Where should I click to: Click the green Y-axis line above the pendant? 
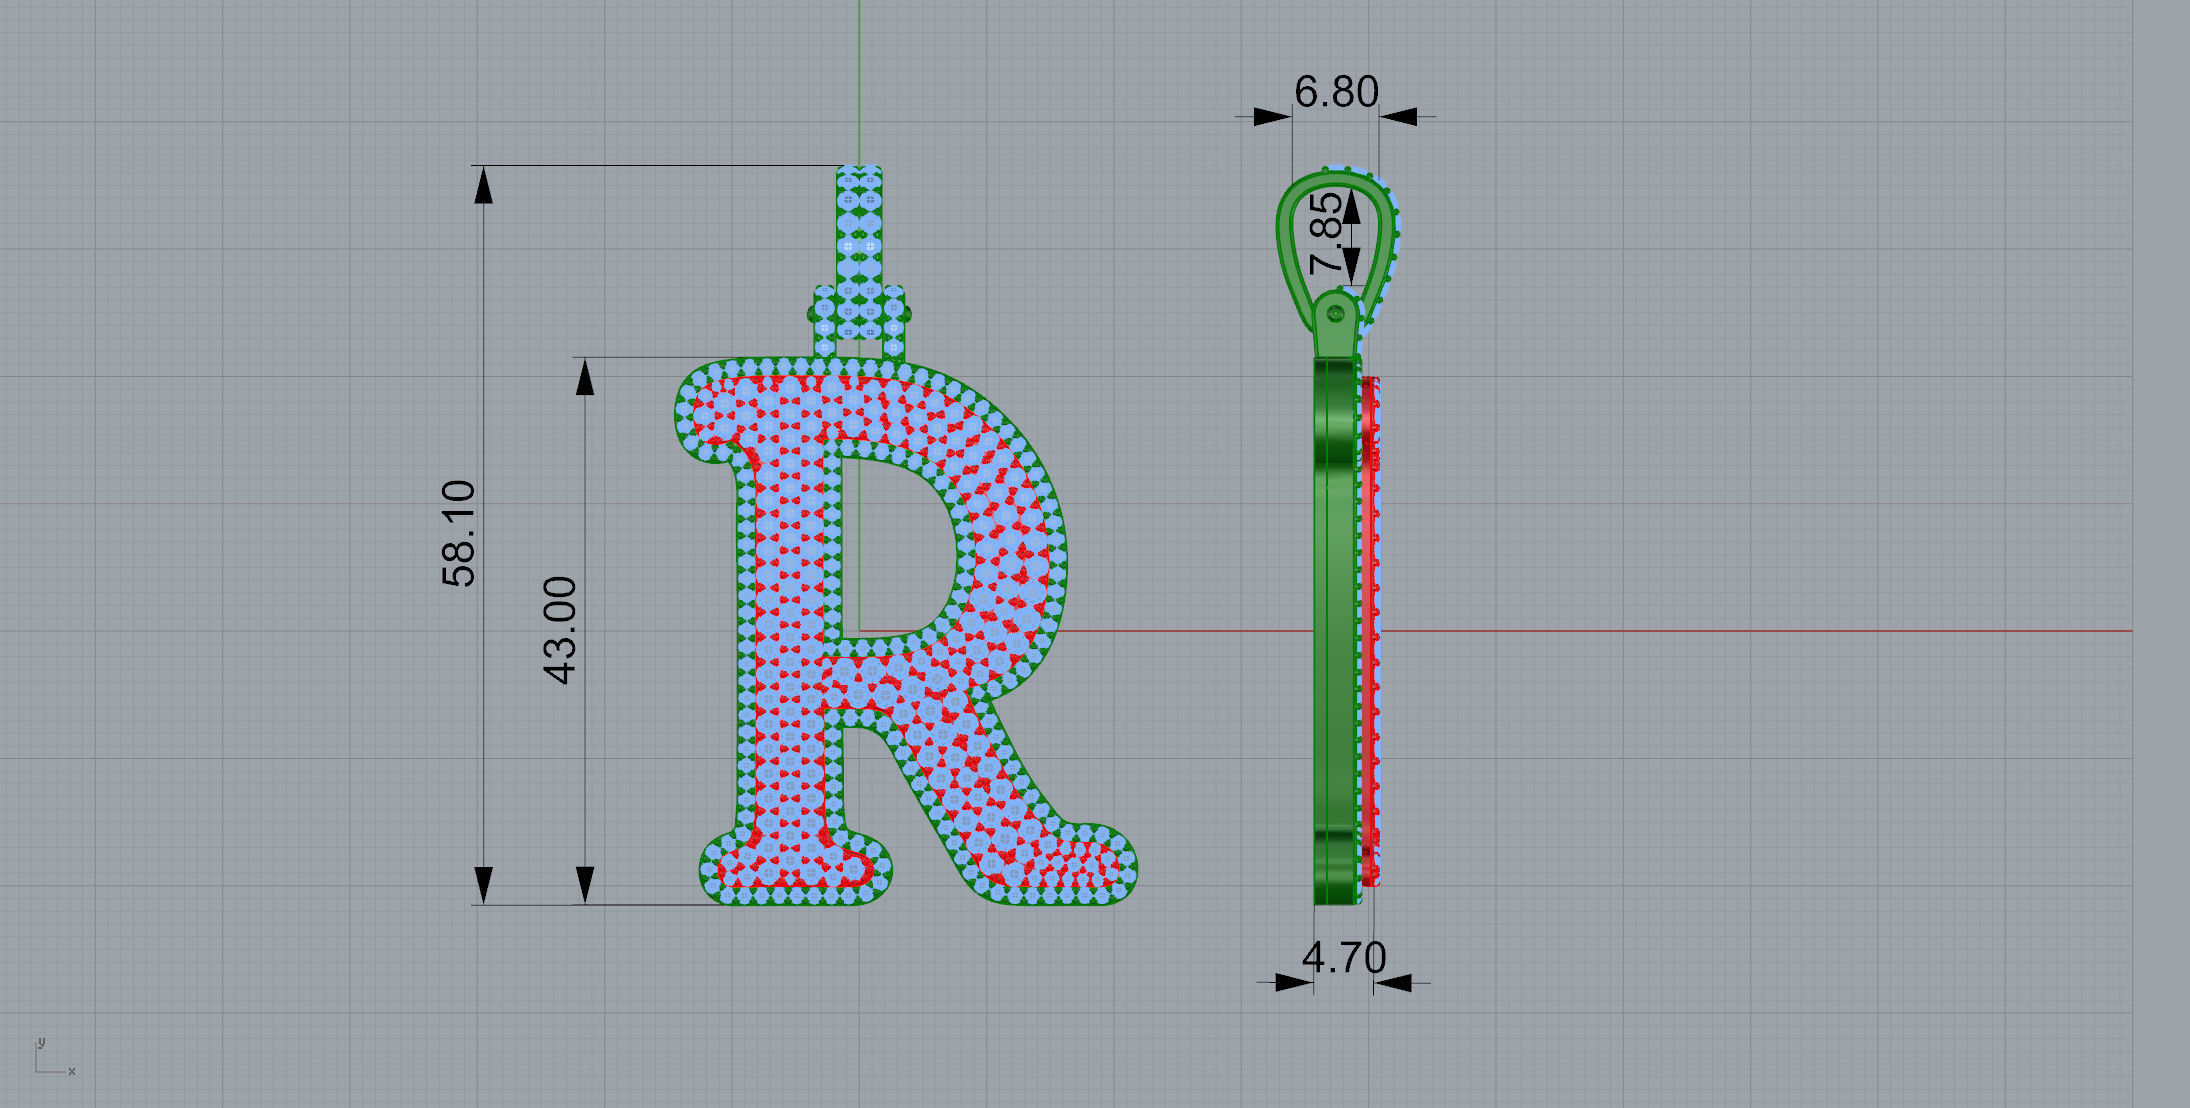[x=858, y=80]
